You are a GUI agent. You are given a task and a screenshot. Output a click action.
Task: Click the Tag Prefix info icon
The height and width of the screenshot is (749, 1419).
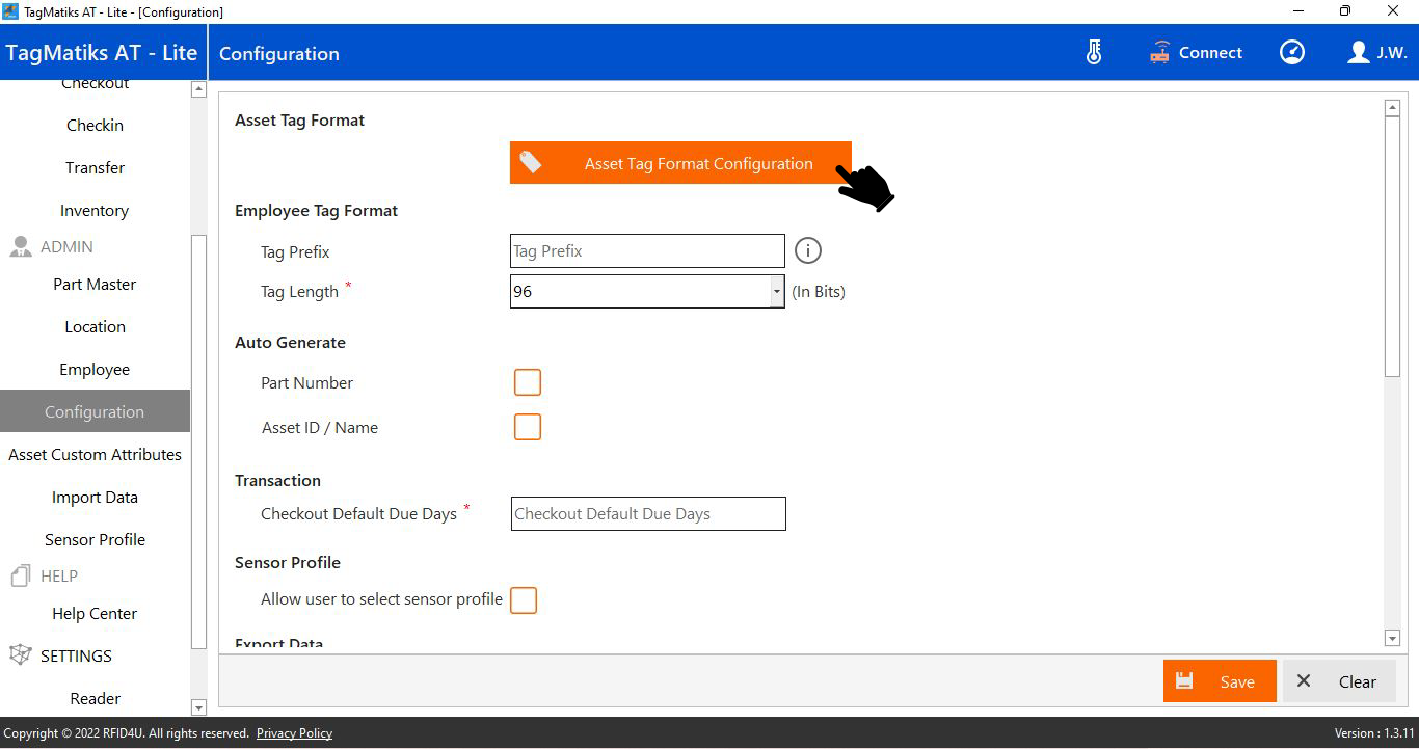(808, 251)
